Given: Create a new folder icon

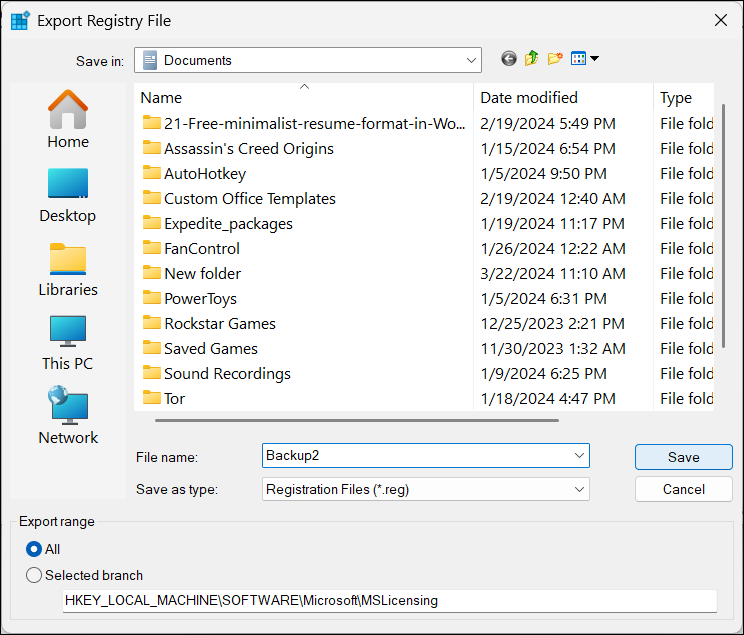Looking at the screenshot, I should [555, 59].
